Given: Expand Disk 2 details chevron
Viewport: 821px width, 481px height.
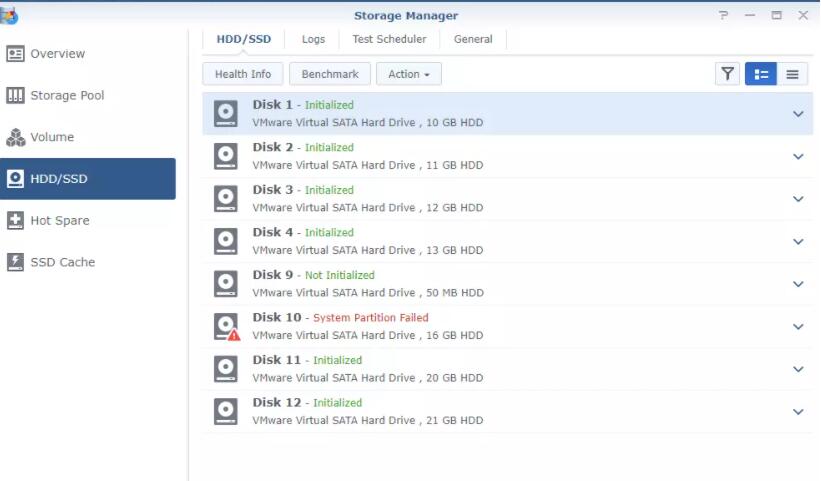Looking at the screenshot, I should click(798, 156).
